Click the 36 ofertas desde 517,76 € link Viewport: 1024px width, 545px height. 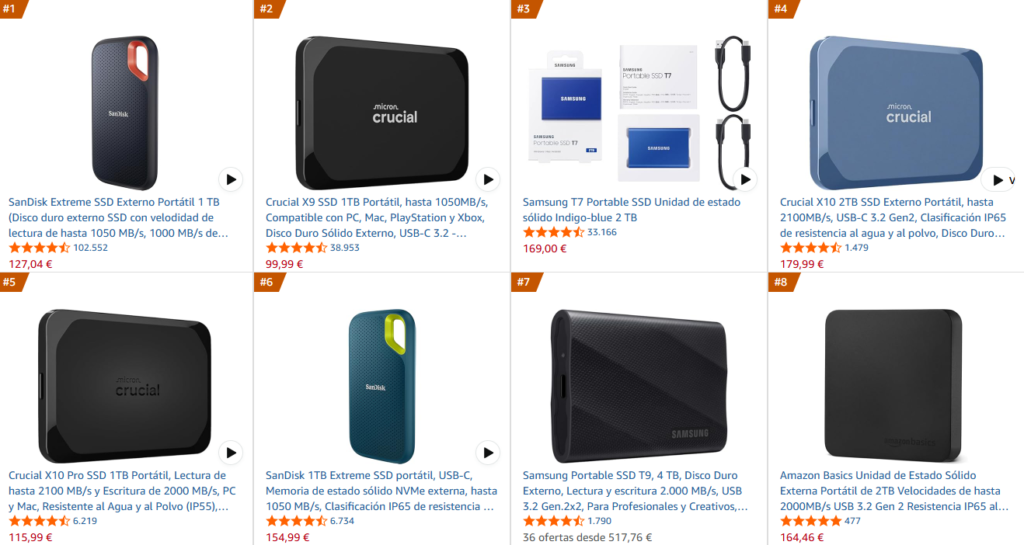tap(587, 537)
